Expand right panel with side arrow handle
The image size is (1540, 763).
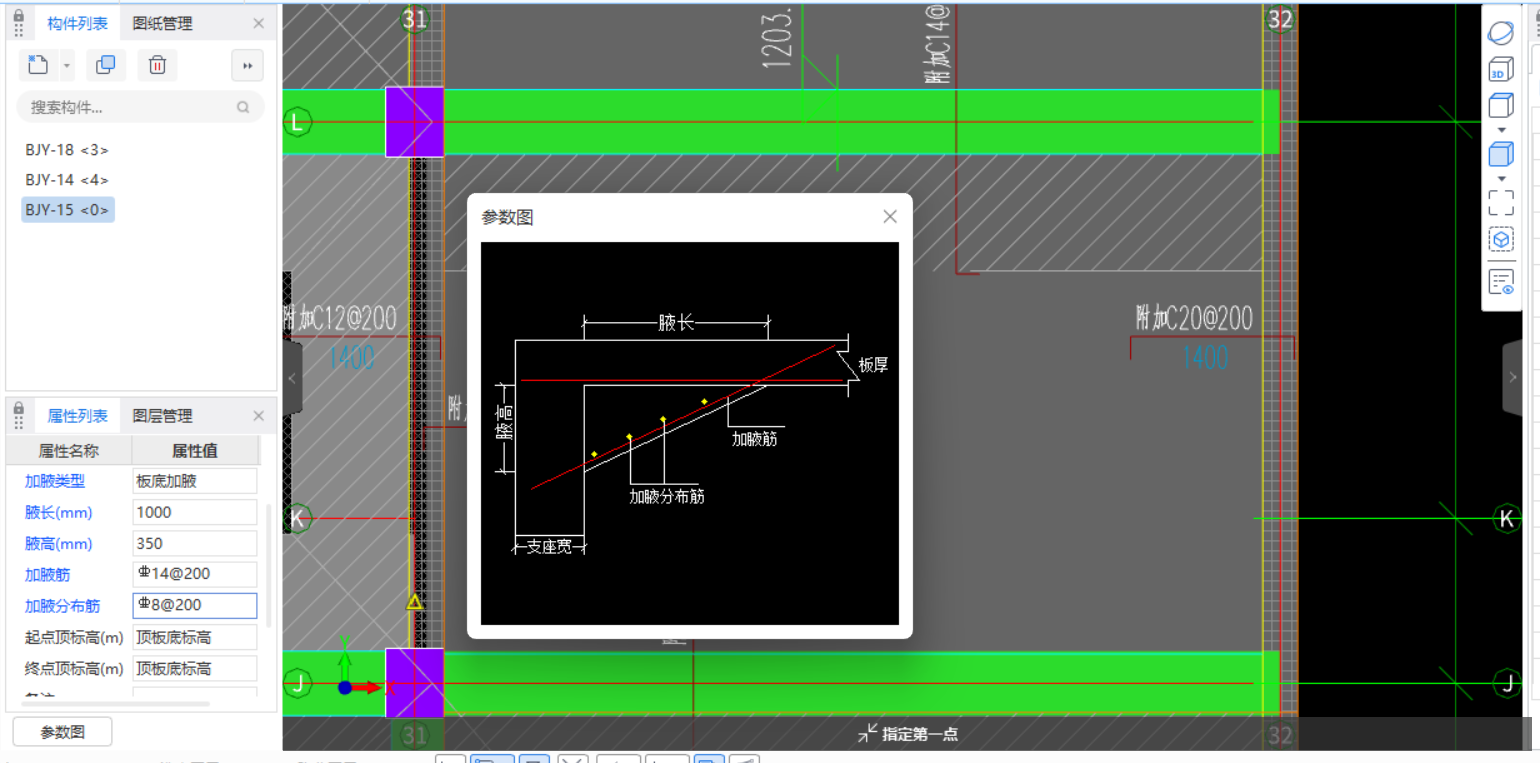pyautogui.click(x=1512, y=378)
